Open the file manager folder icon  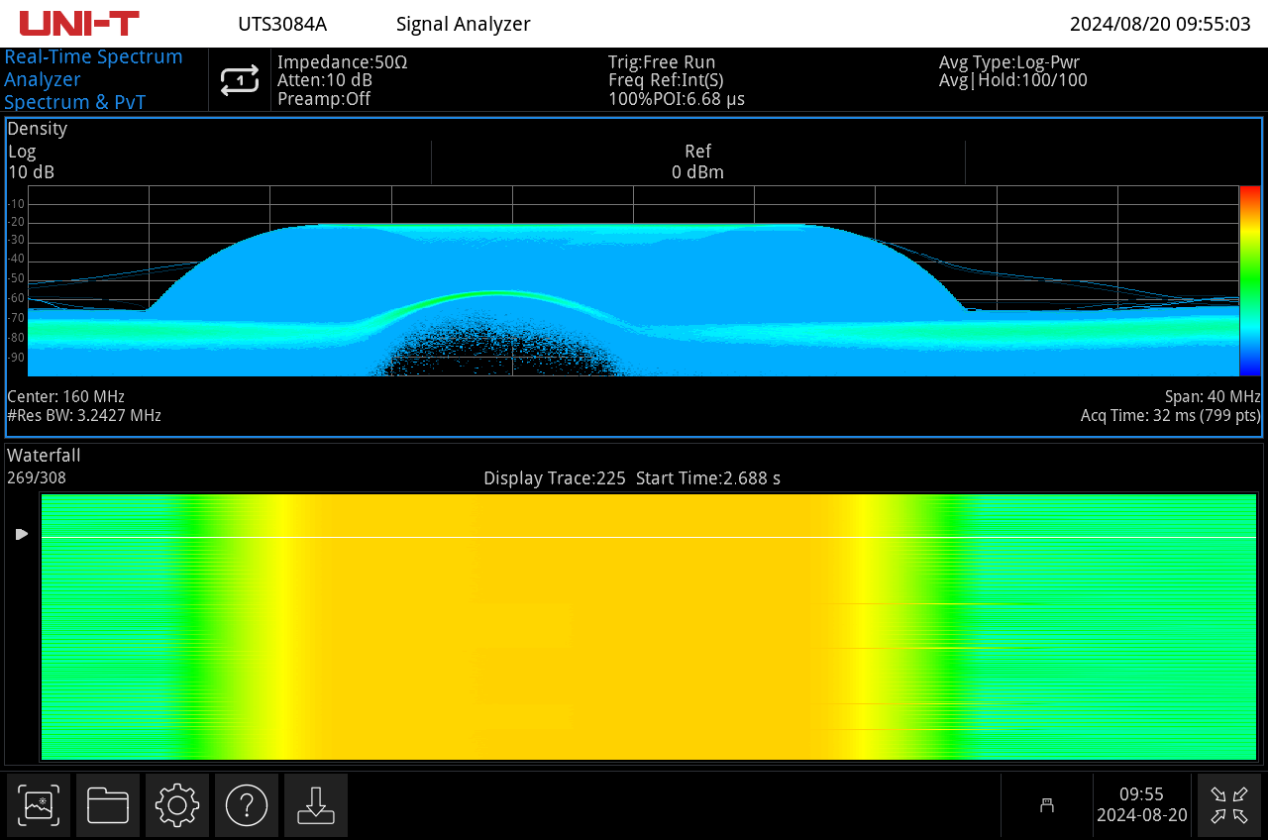point(108,804)
